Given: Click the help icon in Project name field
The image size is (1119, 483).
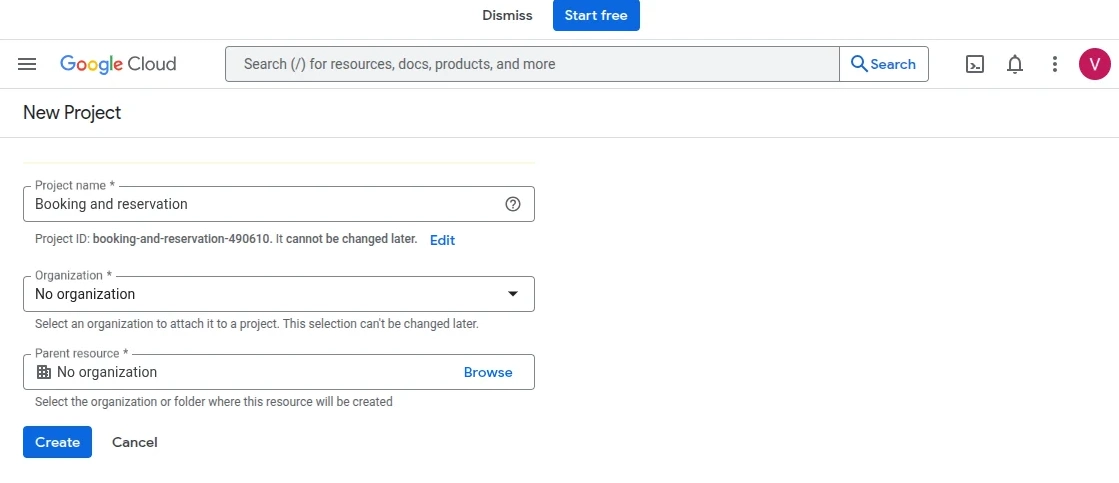Looking at the screenshot, I should pos(513,204).
